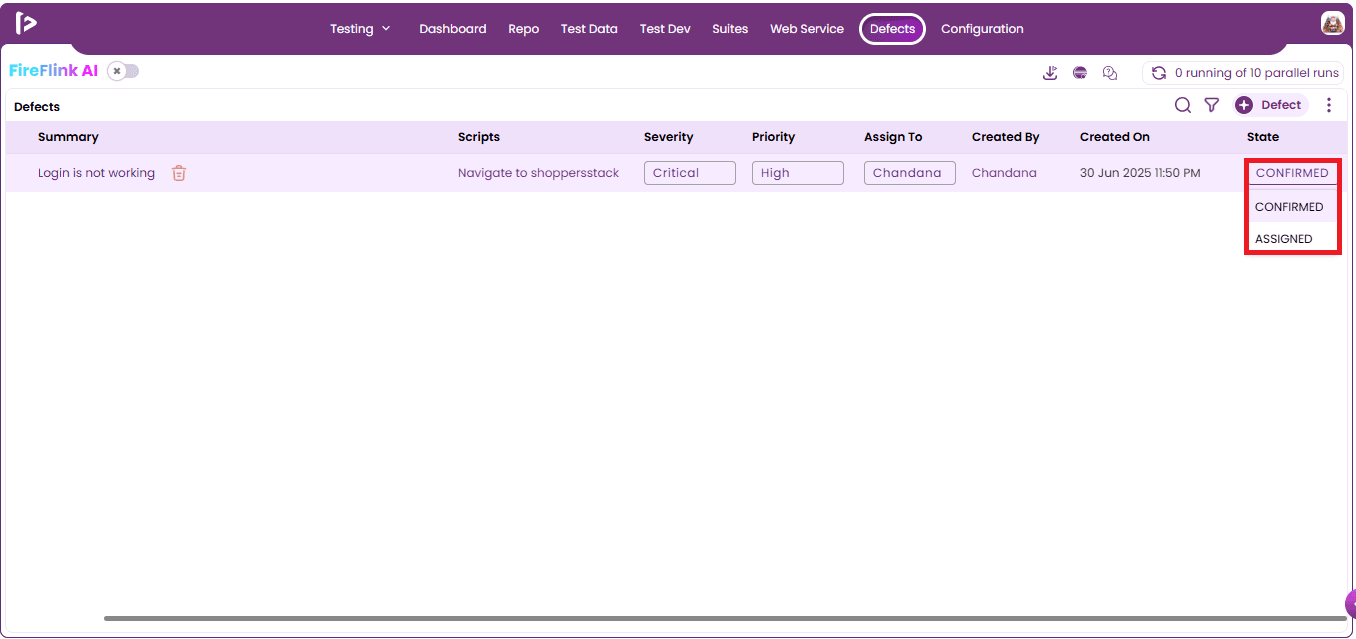Open Navigate to shoppersstack script

click(538, 173)
